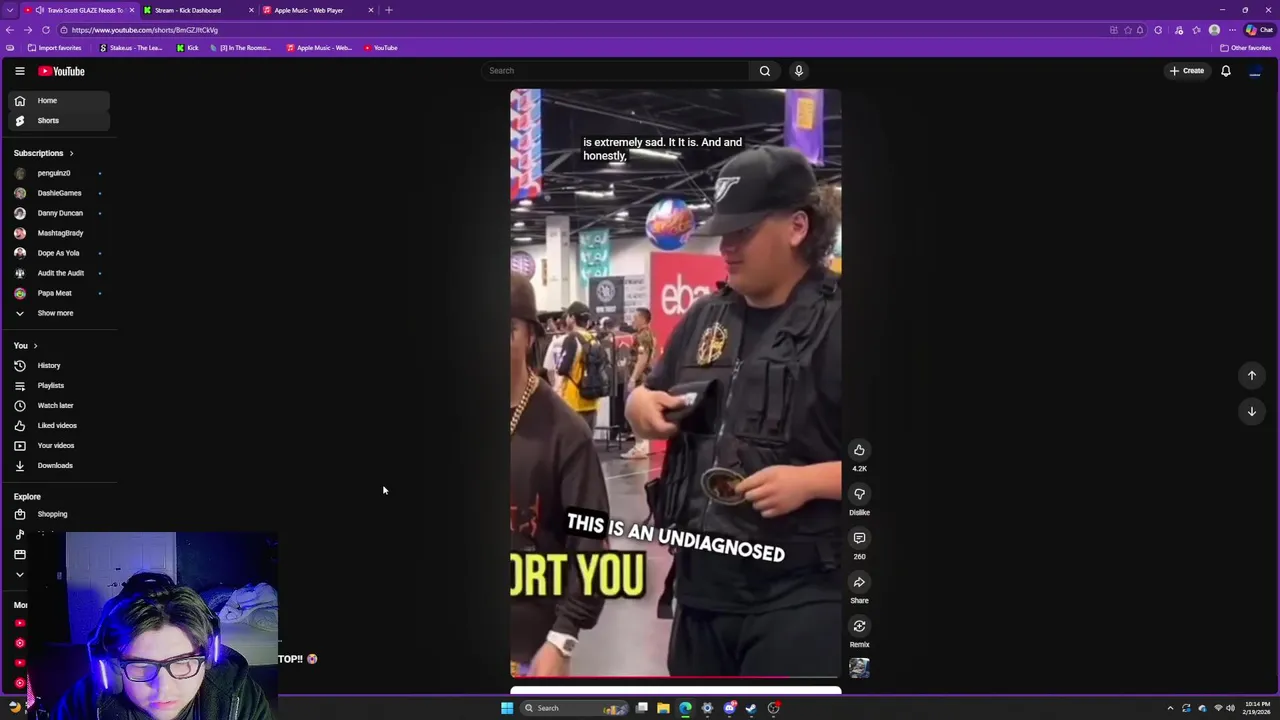Open YouTube notifications bell
This screenshot has width=1280, height=720.
(x=1225, y=71)
